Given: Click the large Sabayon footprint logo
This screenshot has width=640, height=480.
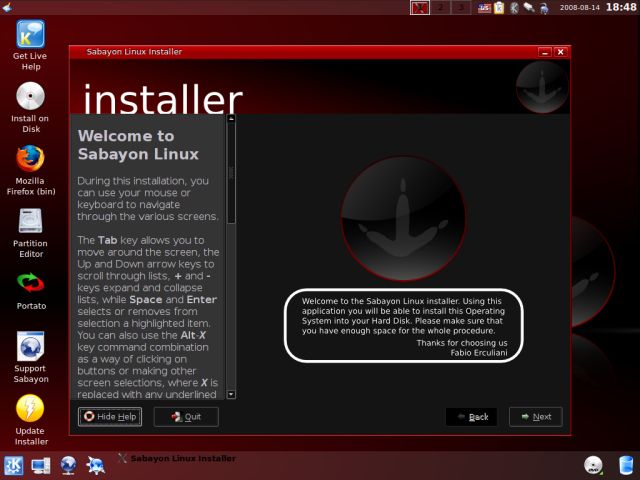Looking at the screenshot, I should click(403, 219).
